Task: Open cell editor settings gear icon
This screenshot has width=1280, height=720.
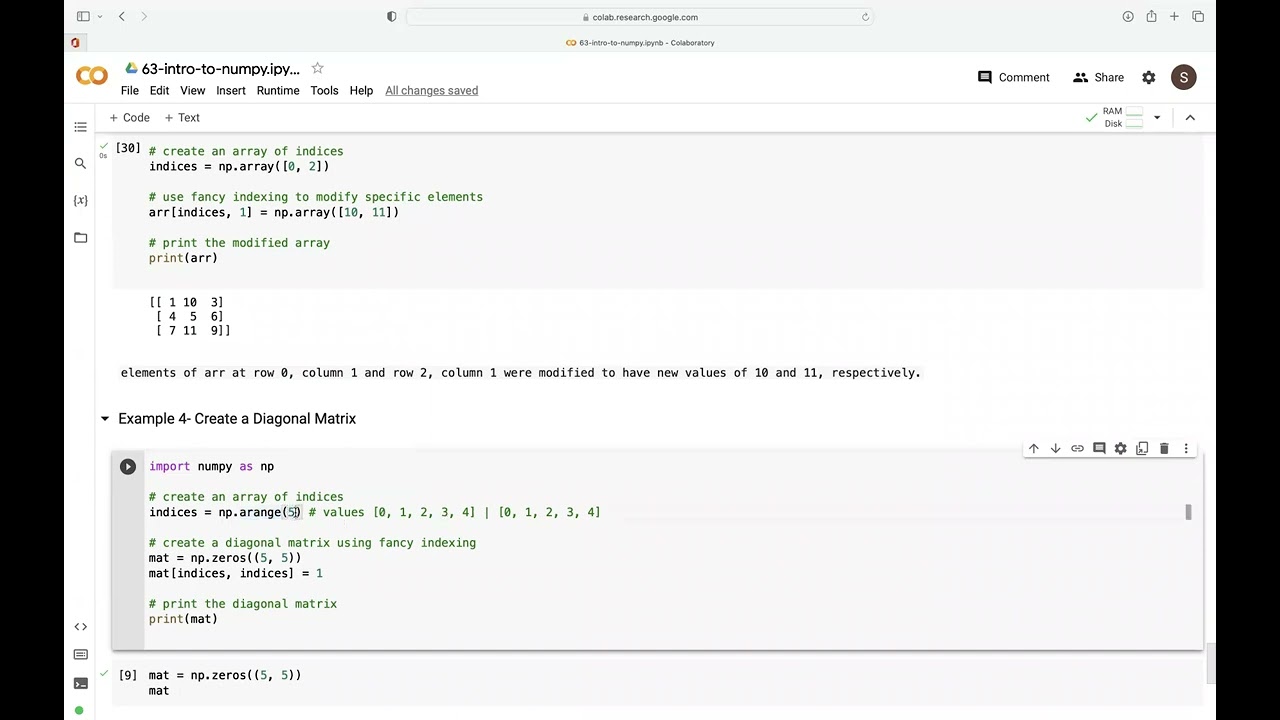Action: coord(1121,449)
